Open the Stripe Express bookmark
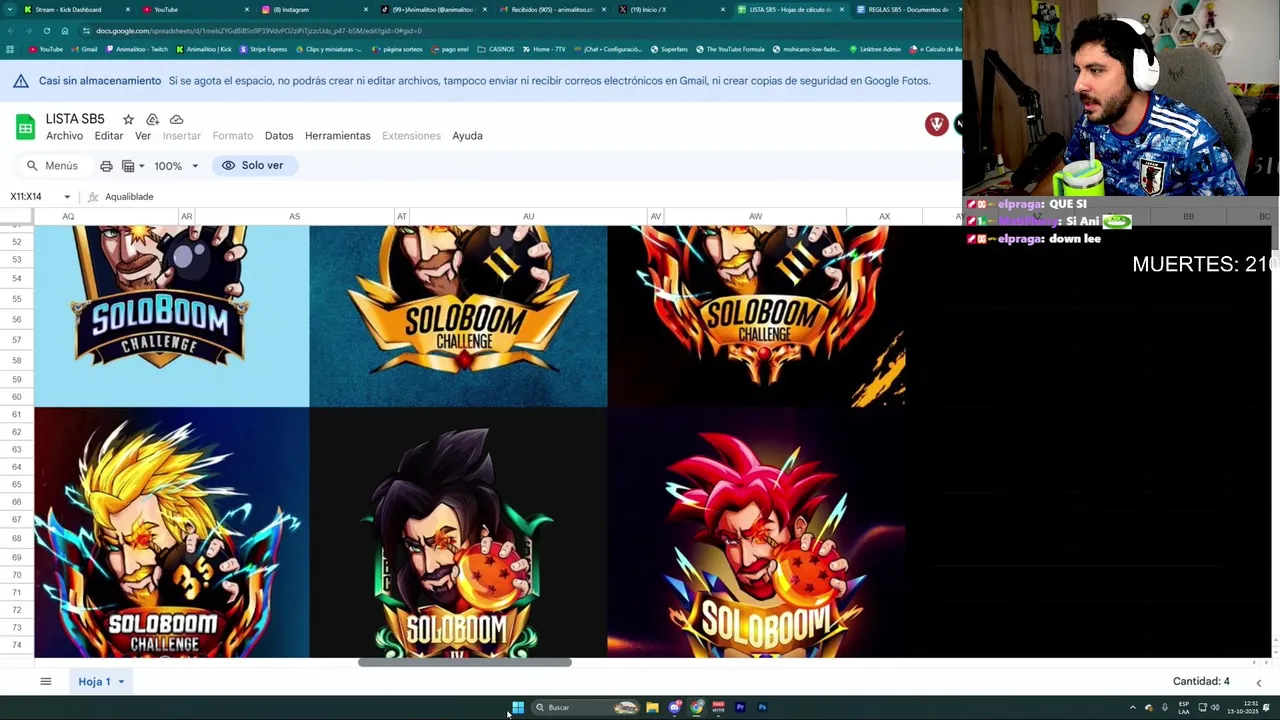 pos(264,49)
